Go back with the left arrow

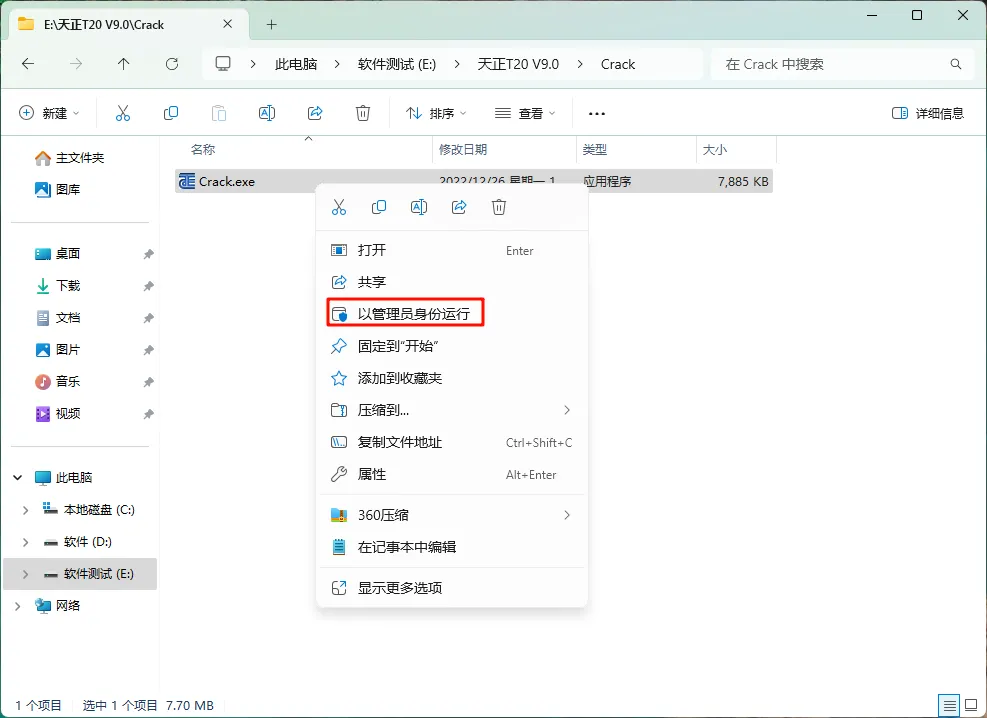click(x=28, y=64)
